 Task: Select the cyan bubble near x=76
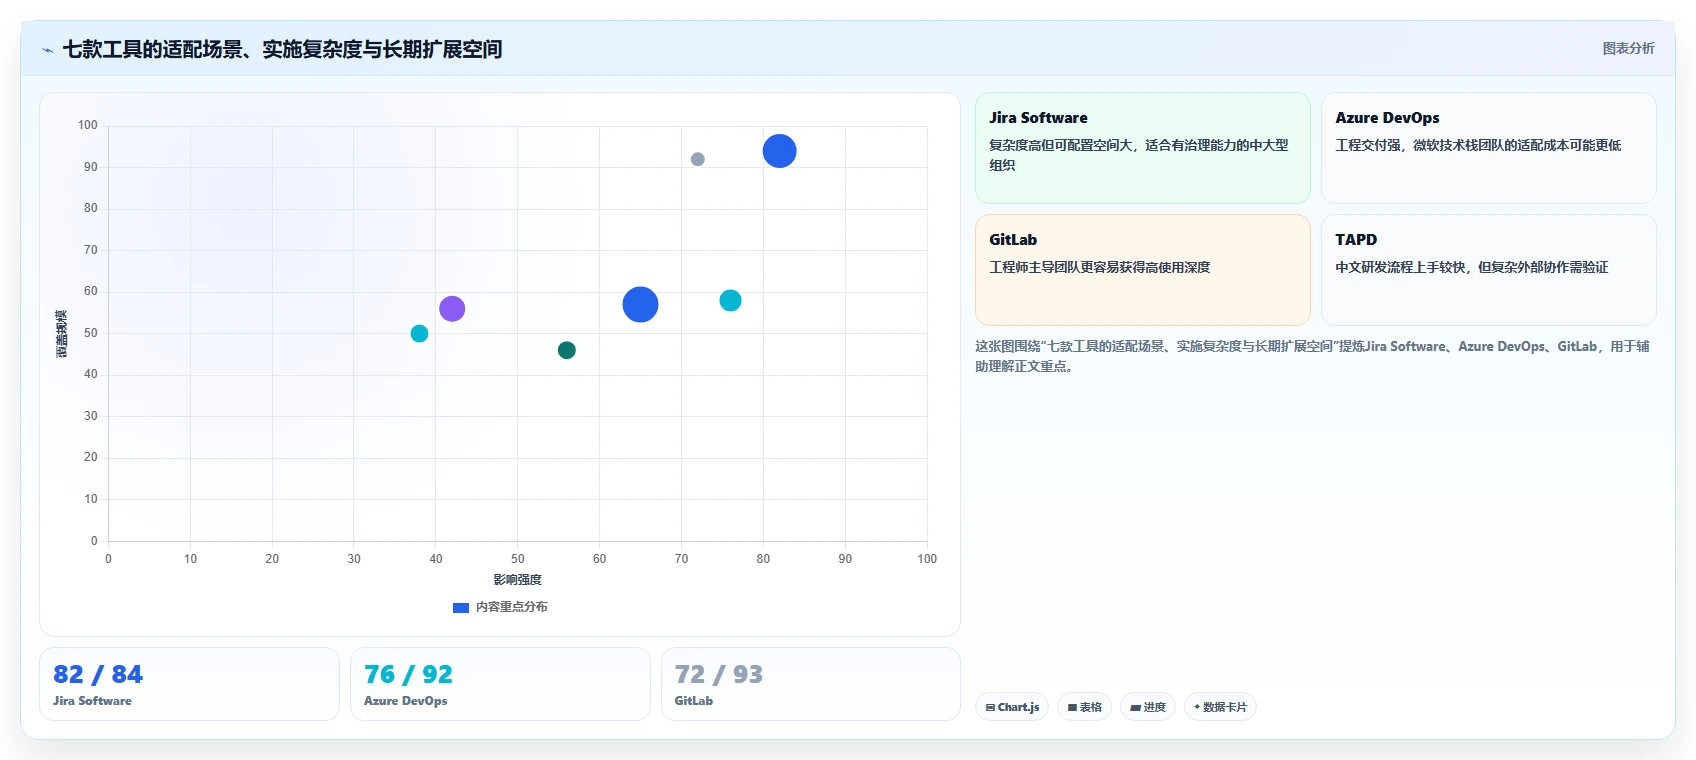click(730, 300)
